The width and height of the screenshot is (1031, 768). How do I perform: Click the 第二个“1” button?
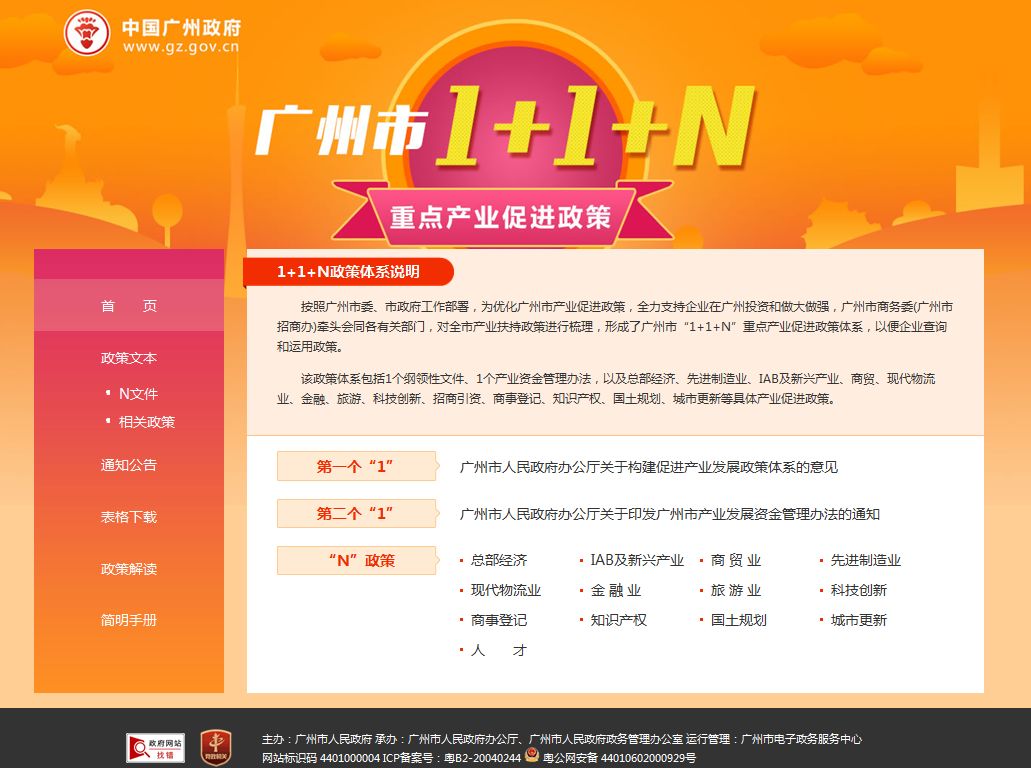point(356,512)
